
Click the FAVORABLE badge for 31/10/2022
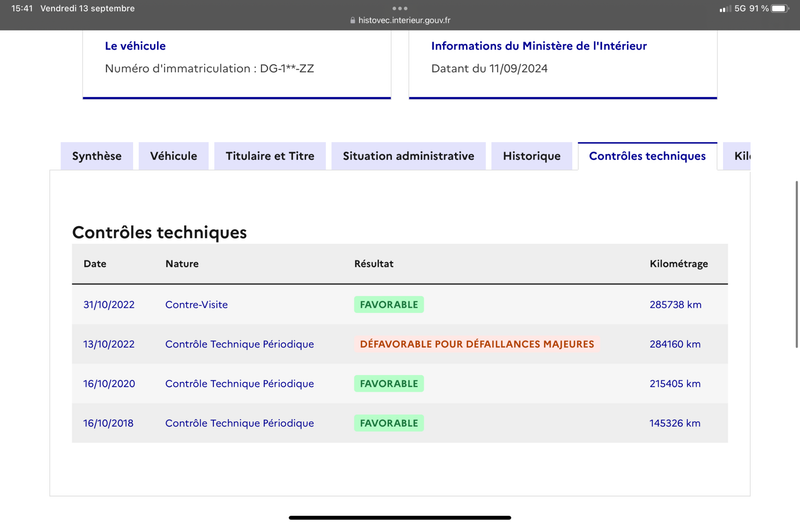tap(389, 305)
